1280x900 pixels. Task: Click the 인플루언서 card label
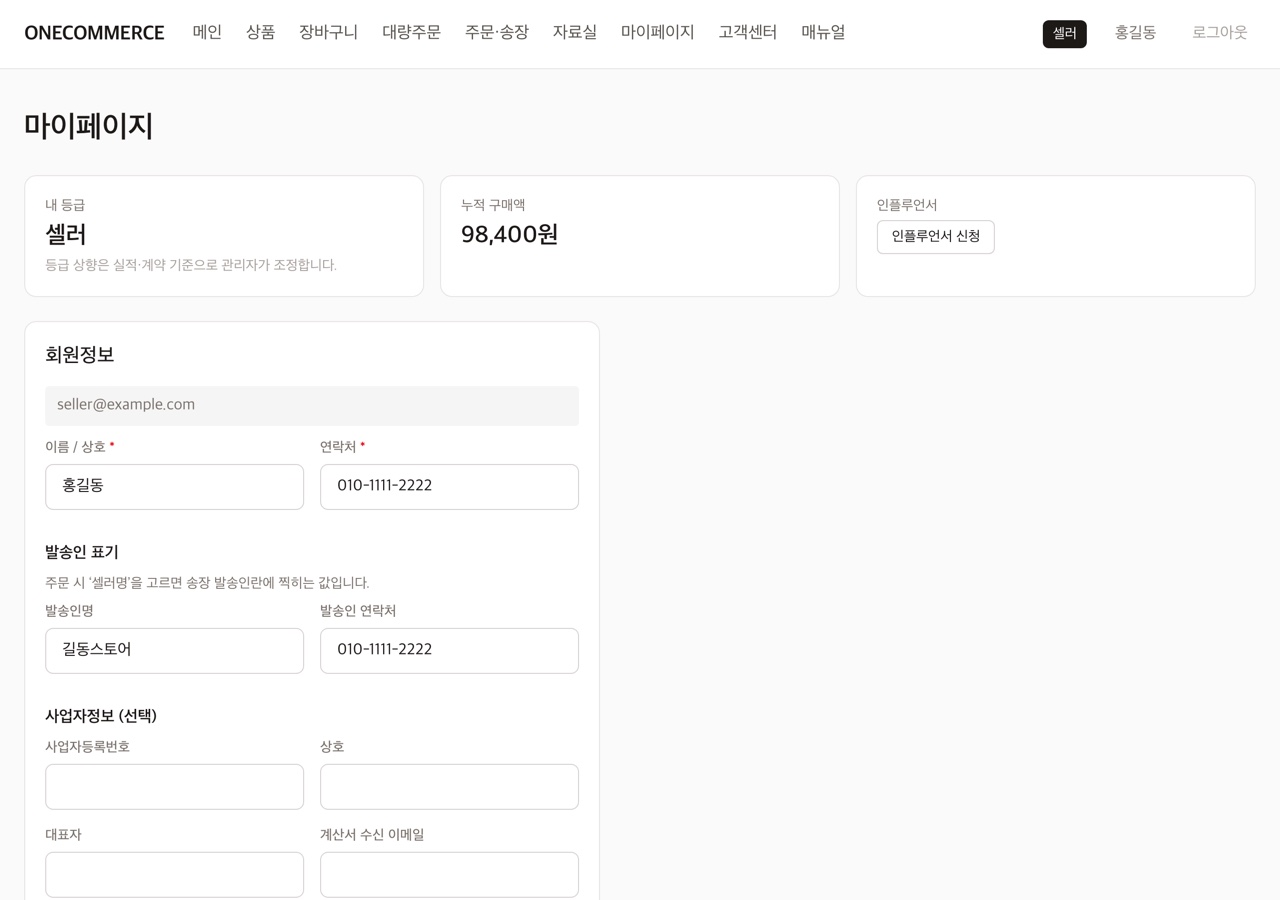tap(907, 205)
